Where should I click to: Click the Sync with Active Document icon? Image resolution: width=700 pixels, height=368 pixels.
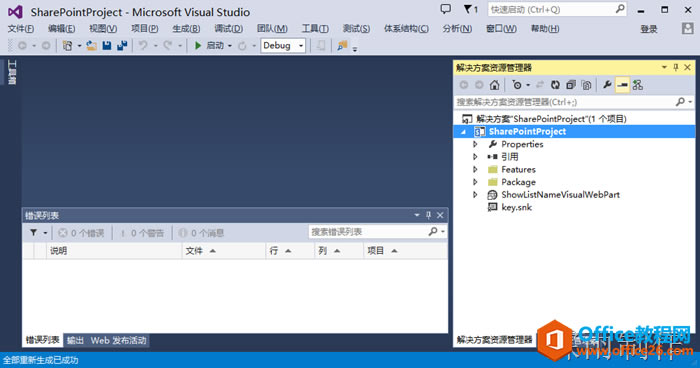click(540, 85)
